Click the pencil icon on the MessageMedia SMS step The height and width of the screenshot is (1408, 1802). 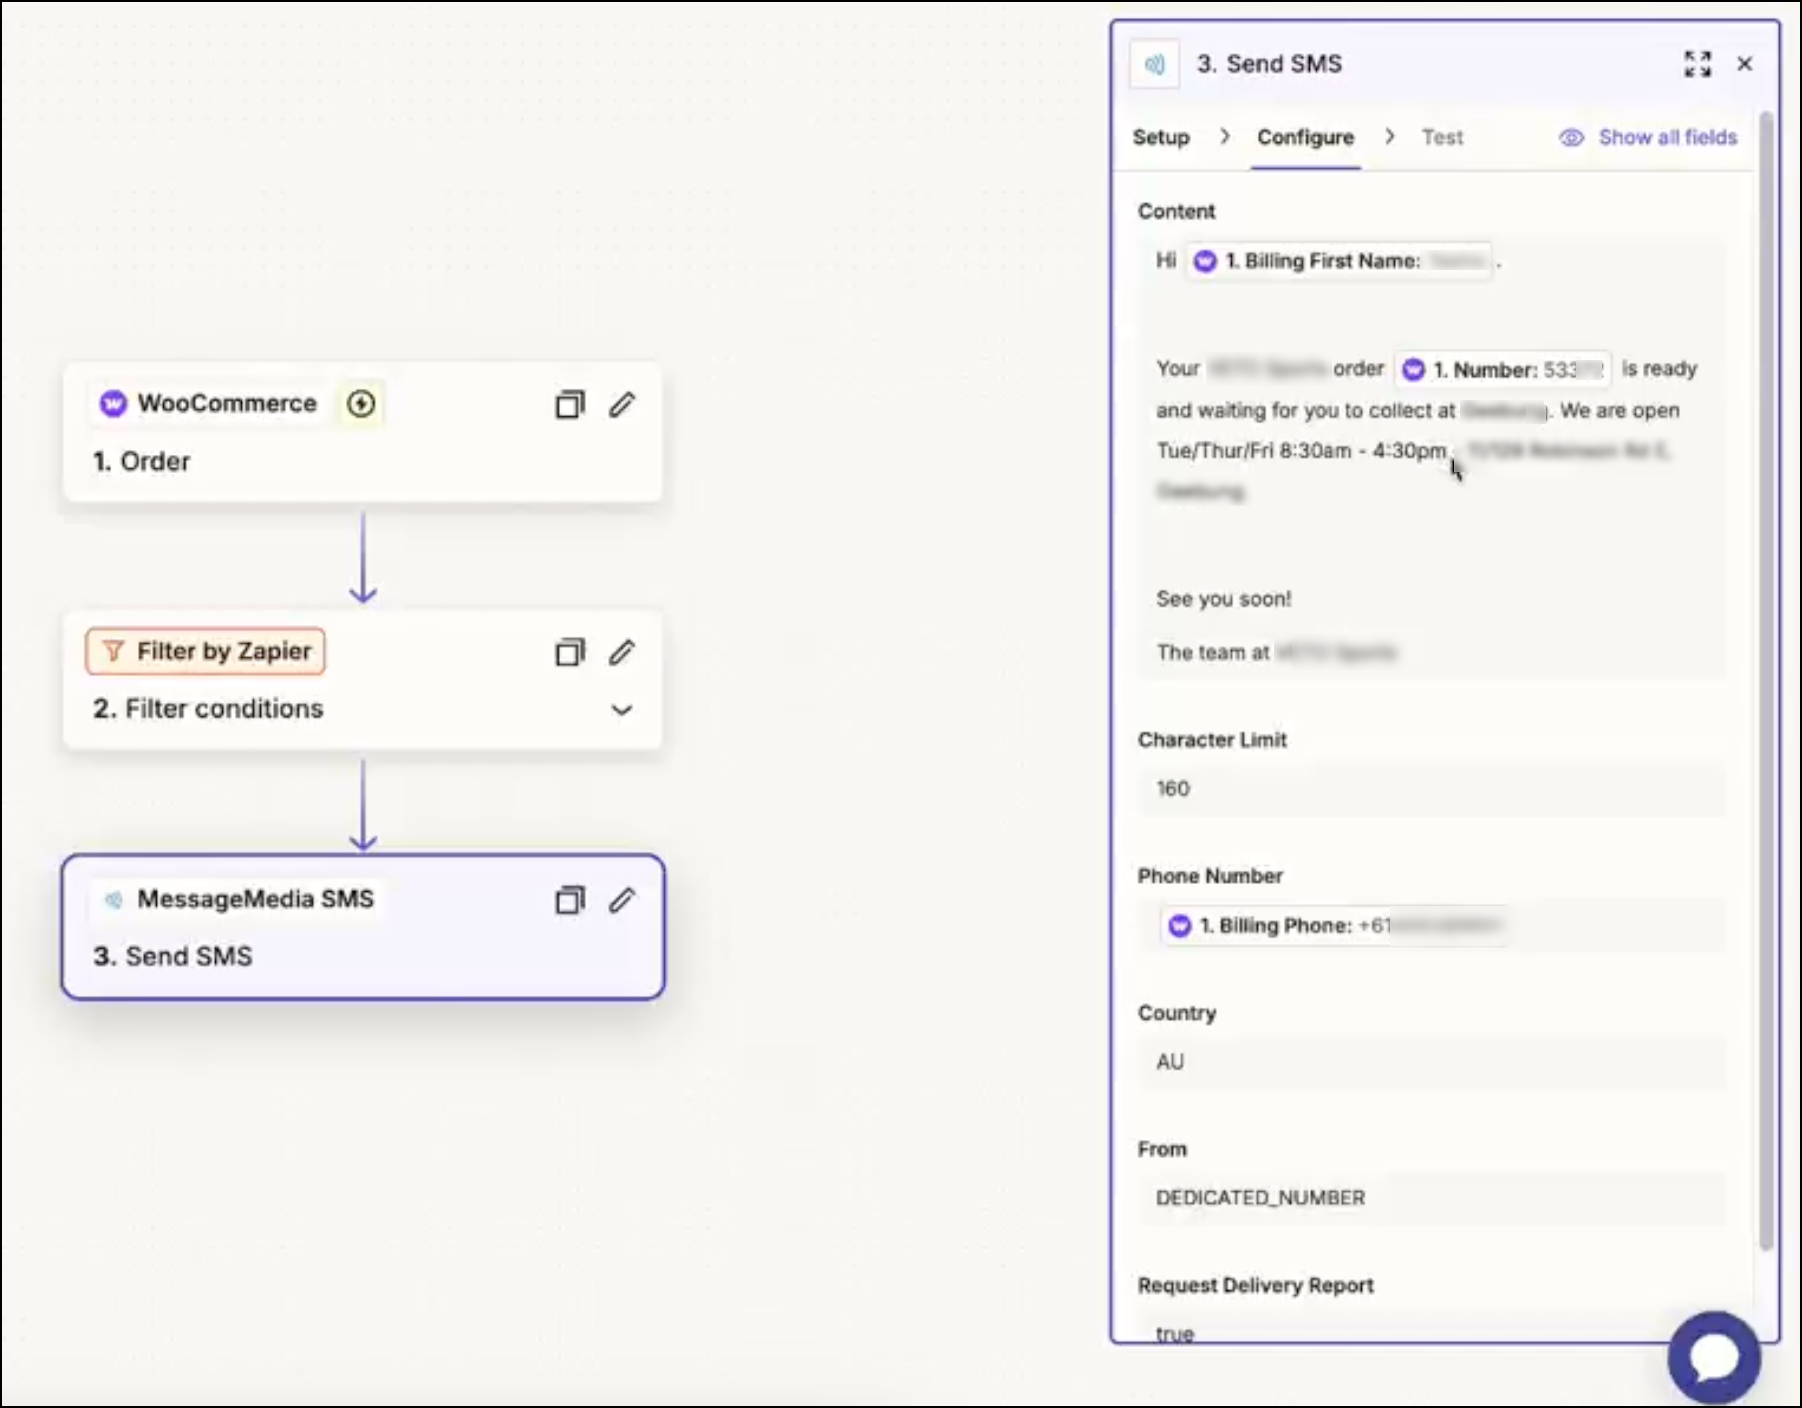click(x=622, y=900)
